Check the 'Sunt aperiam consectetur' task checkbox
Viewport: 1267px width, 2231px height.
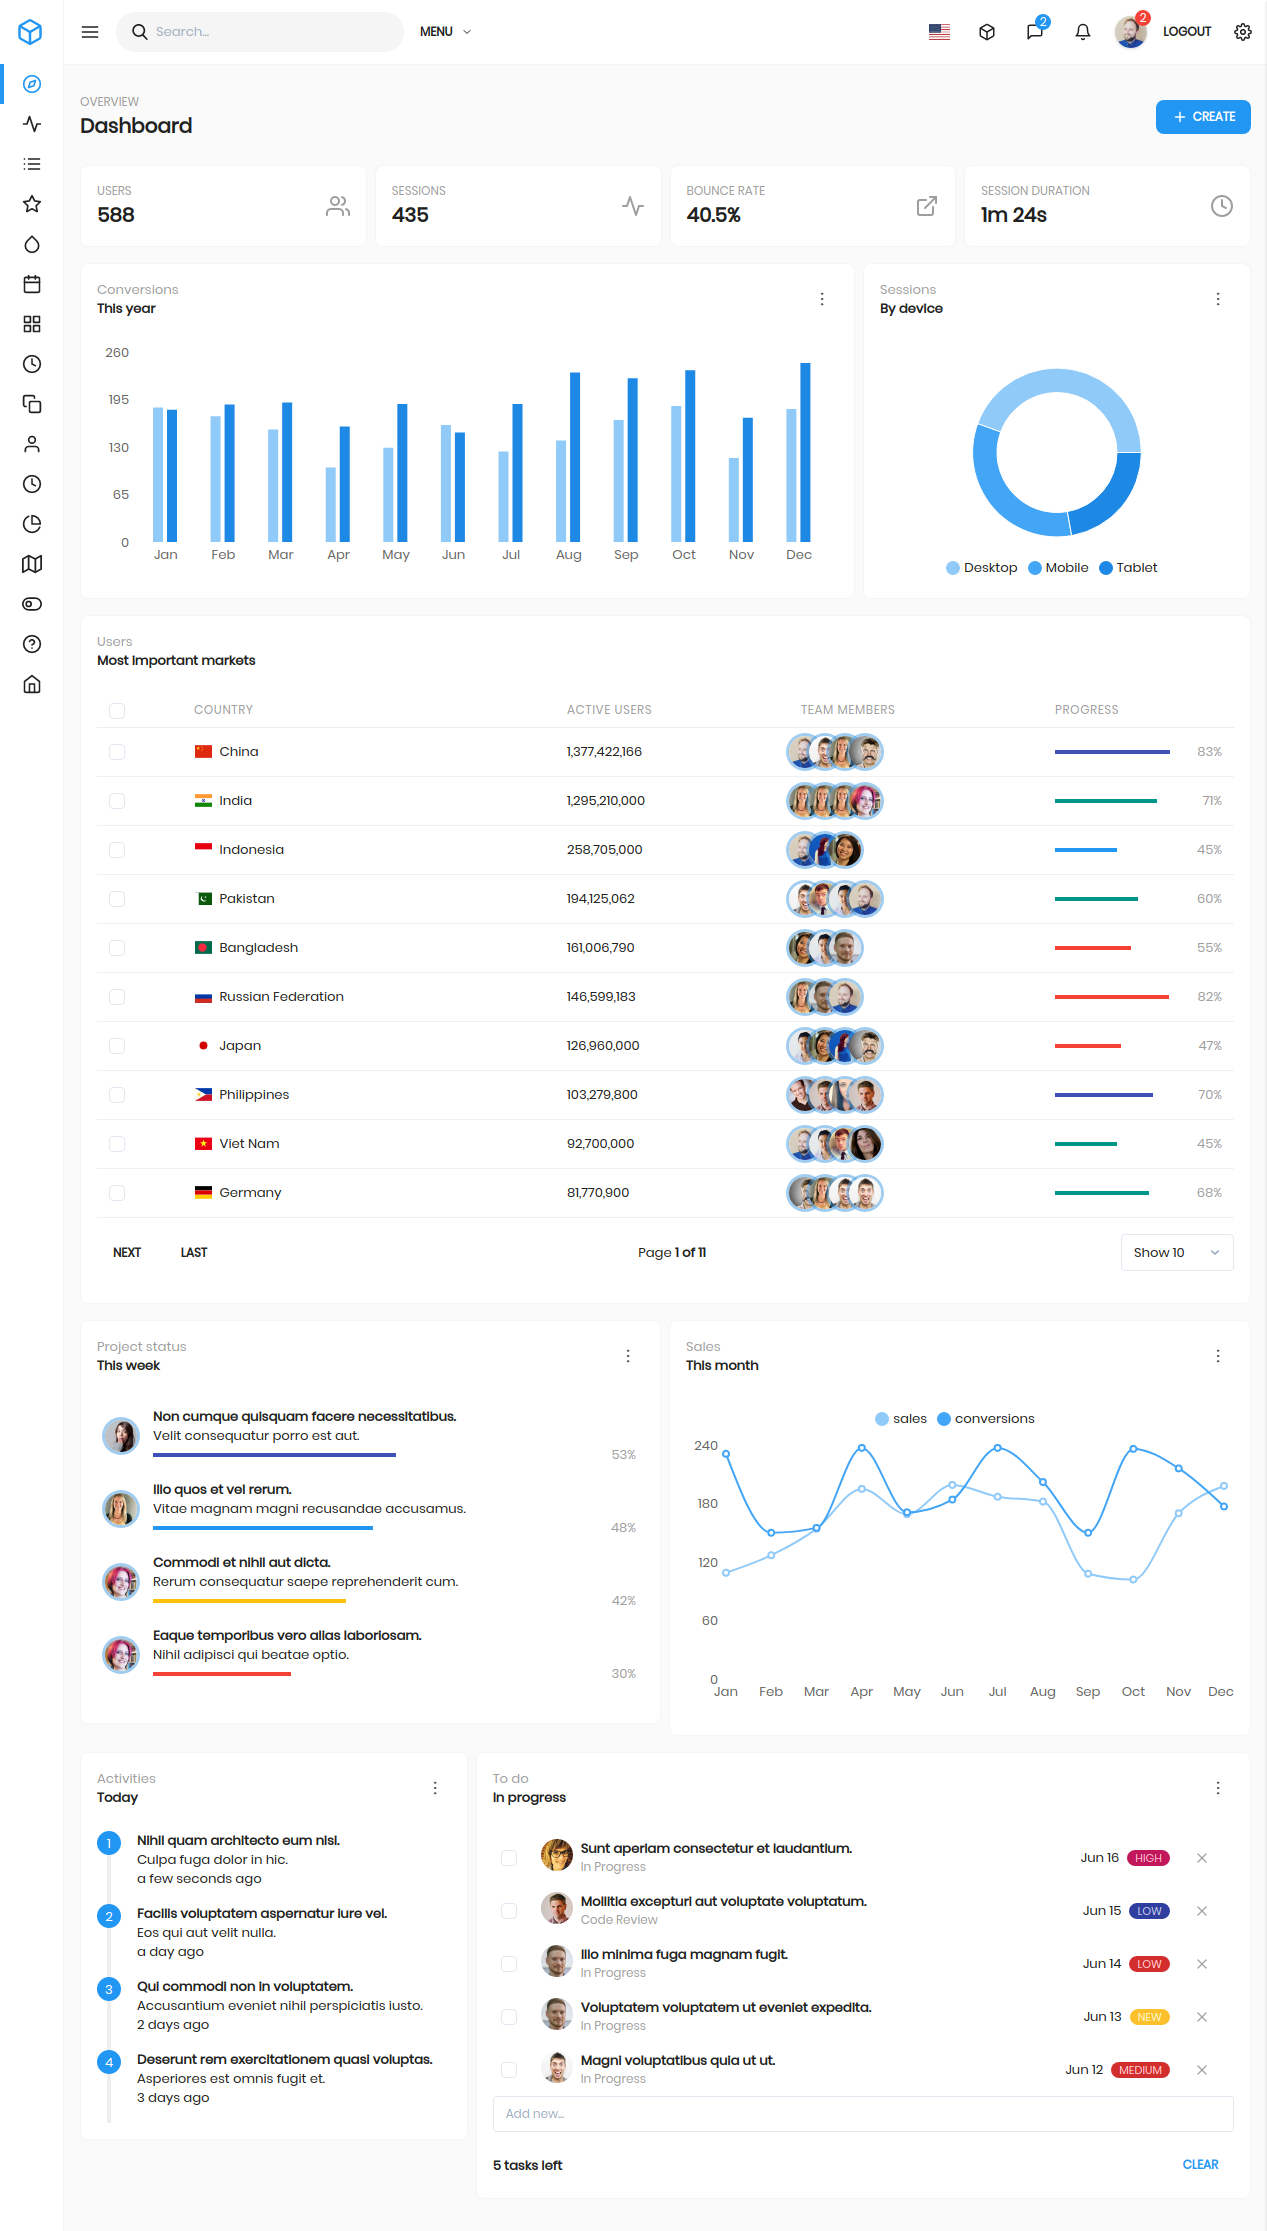(x=509, y=1858)
